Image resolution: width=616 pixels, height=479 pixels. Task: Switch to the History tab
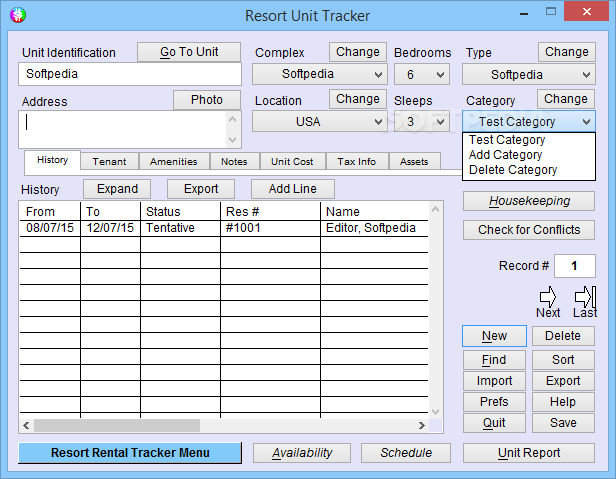pos(53,160)
